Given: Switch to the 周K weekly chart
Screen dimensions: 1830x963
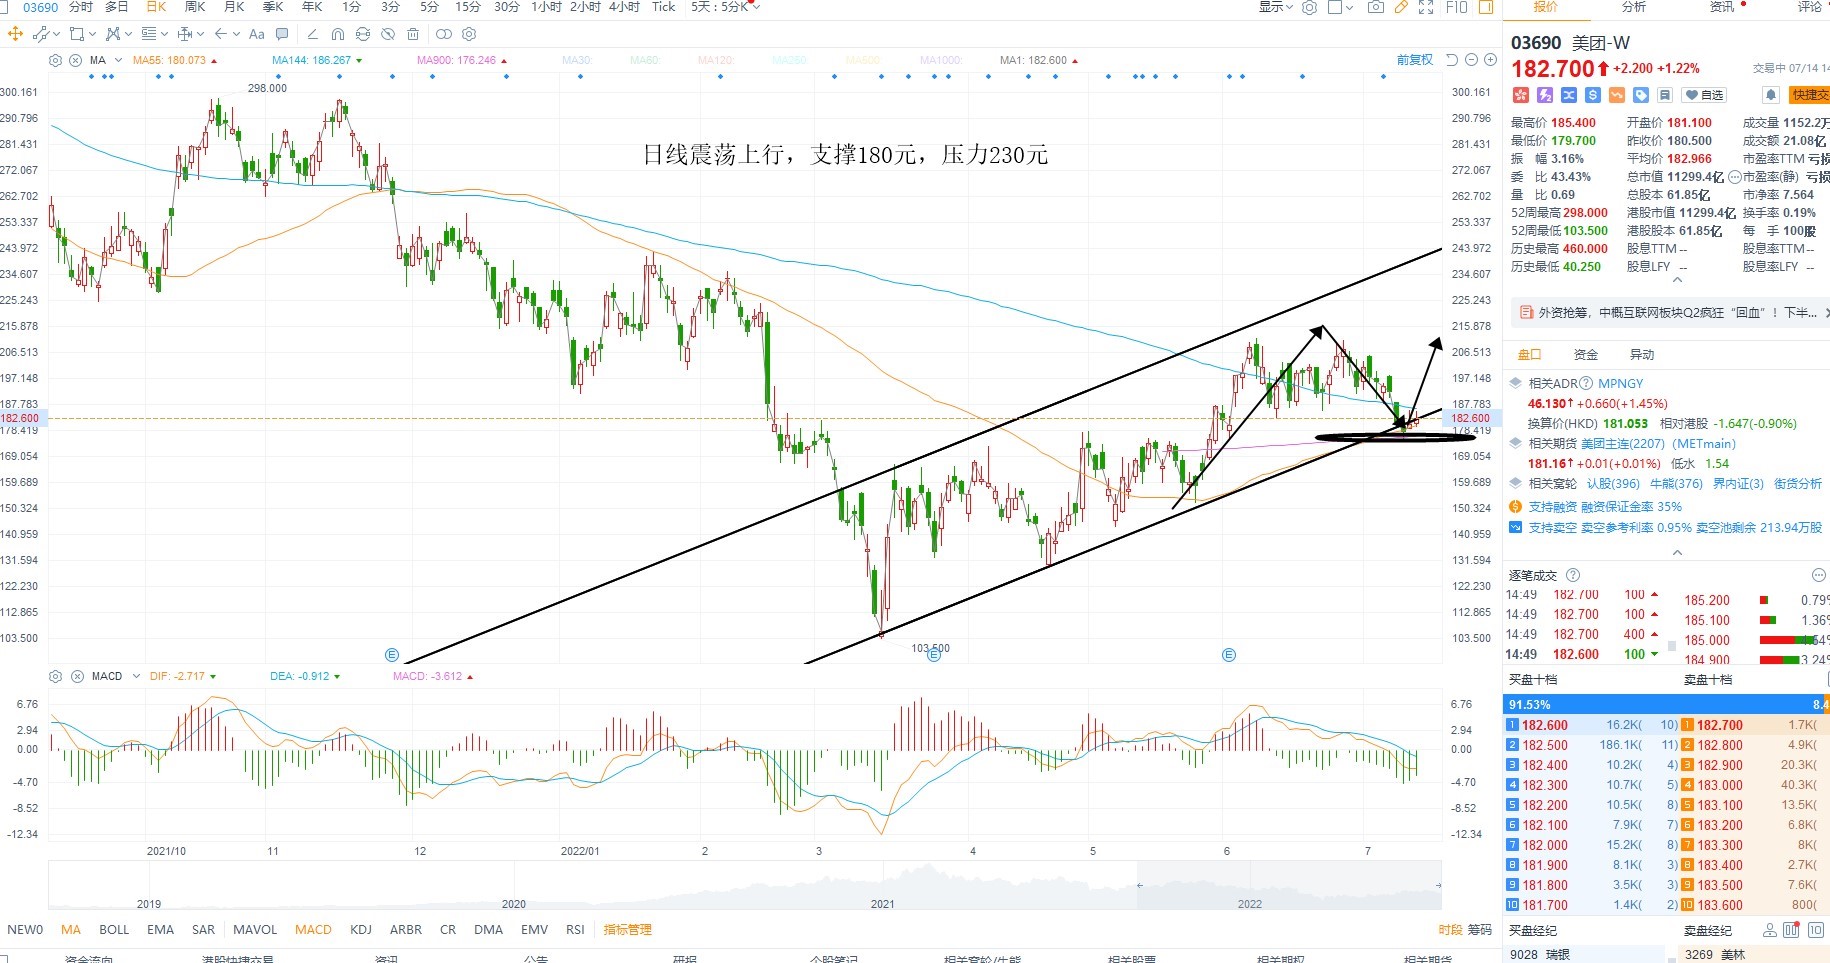Looking at the screenshot, I should [x=195, y=7].
